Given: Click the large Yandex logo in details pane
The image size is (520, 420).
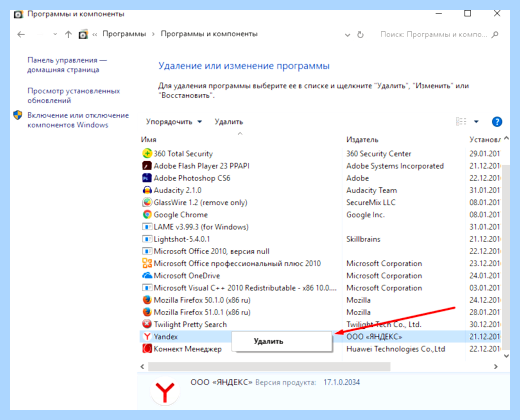Looking at the screenshot, I should (x=165, y=392).
